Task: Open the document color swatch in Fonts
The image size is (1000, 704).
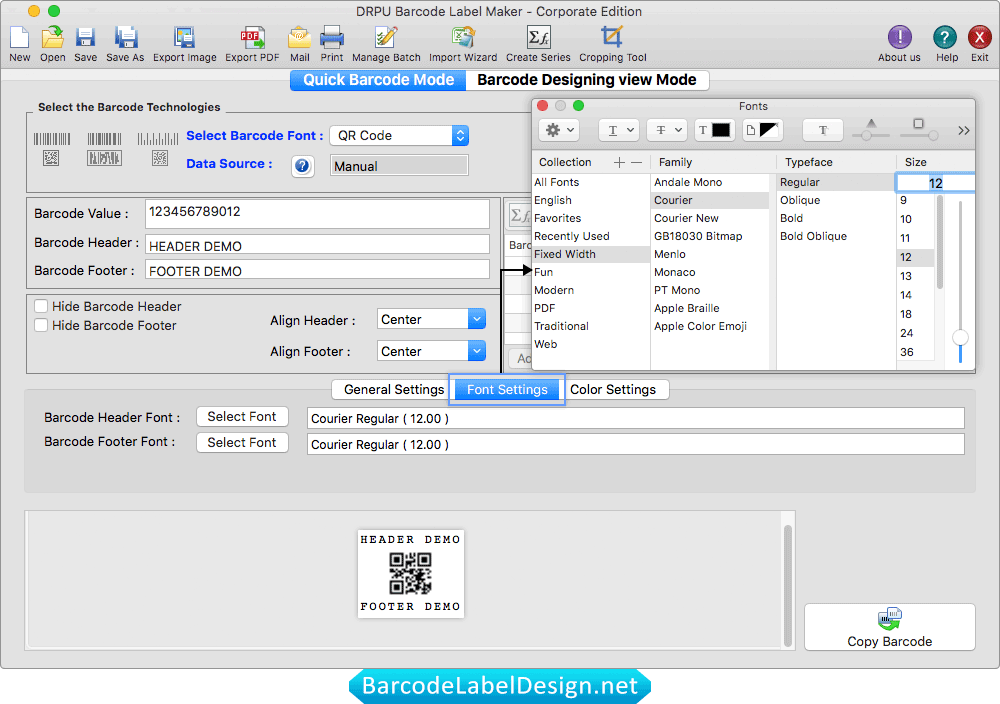Action: click(762, 130)
